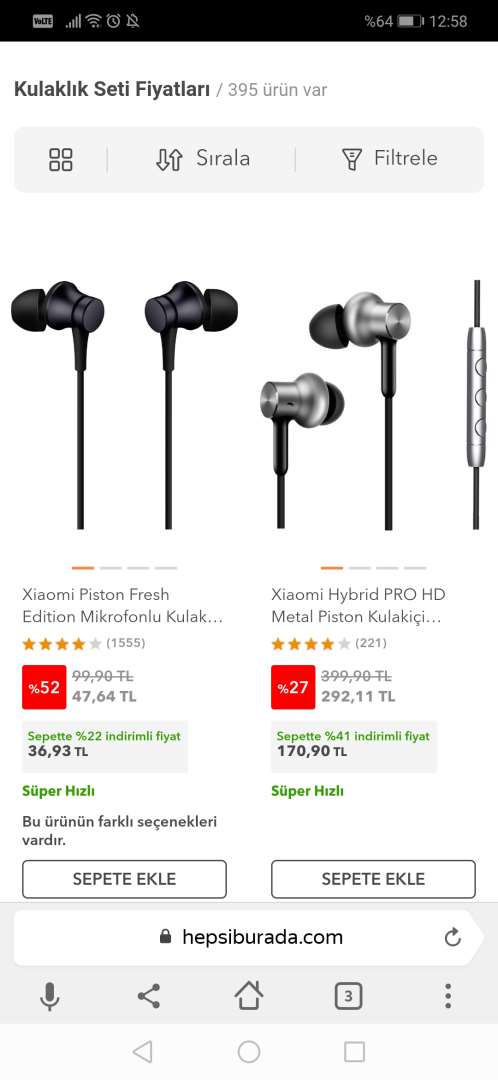498x1080 pixels.
Task: Open the Filtrele filter panel
Action: tap(389, 159)
